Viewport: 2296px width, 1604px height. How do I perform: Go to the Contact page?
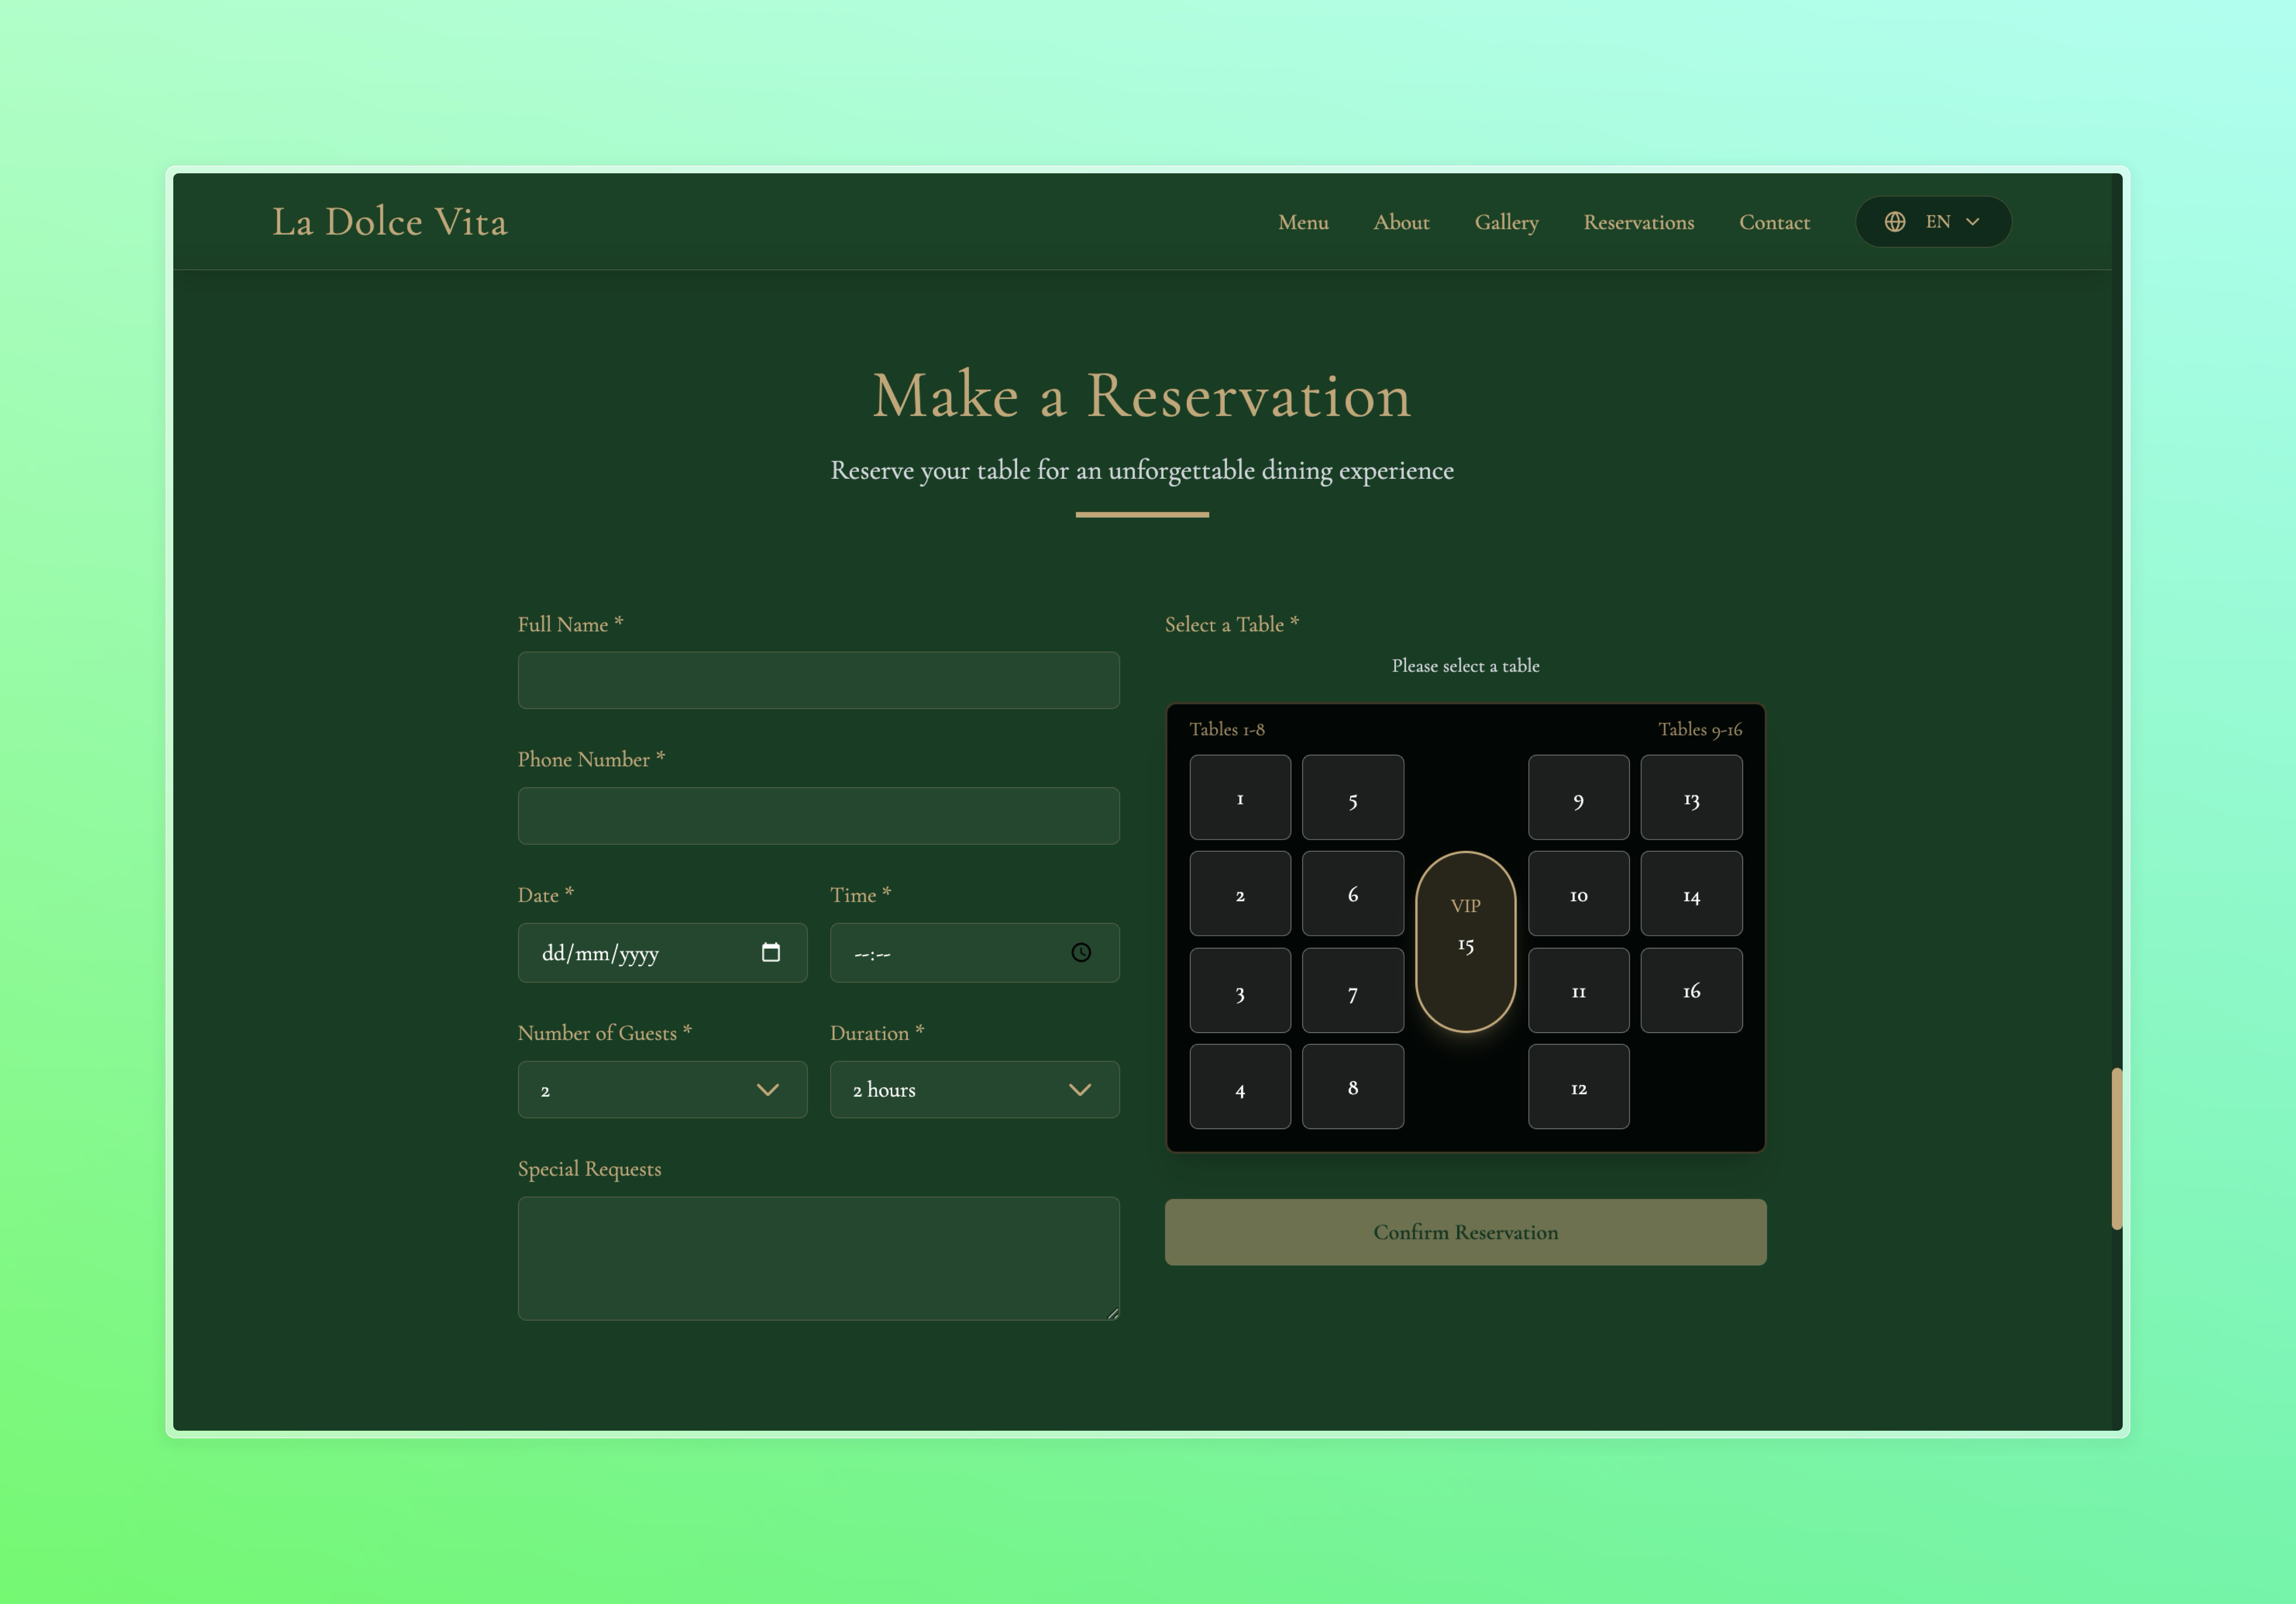1774,222
